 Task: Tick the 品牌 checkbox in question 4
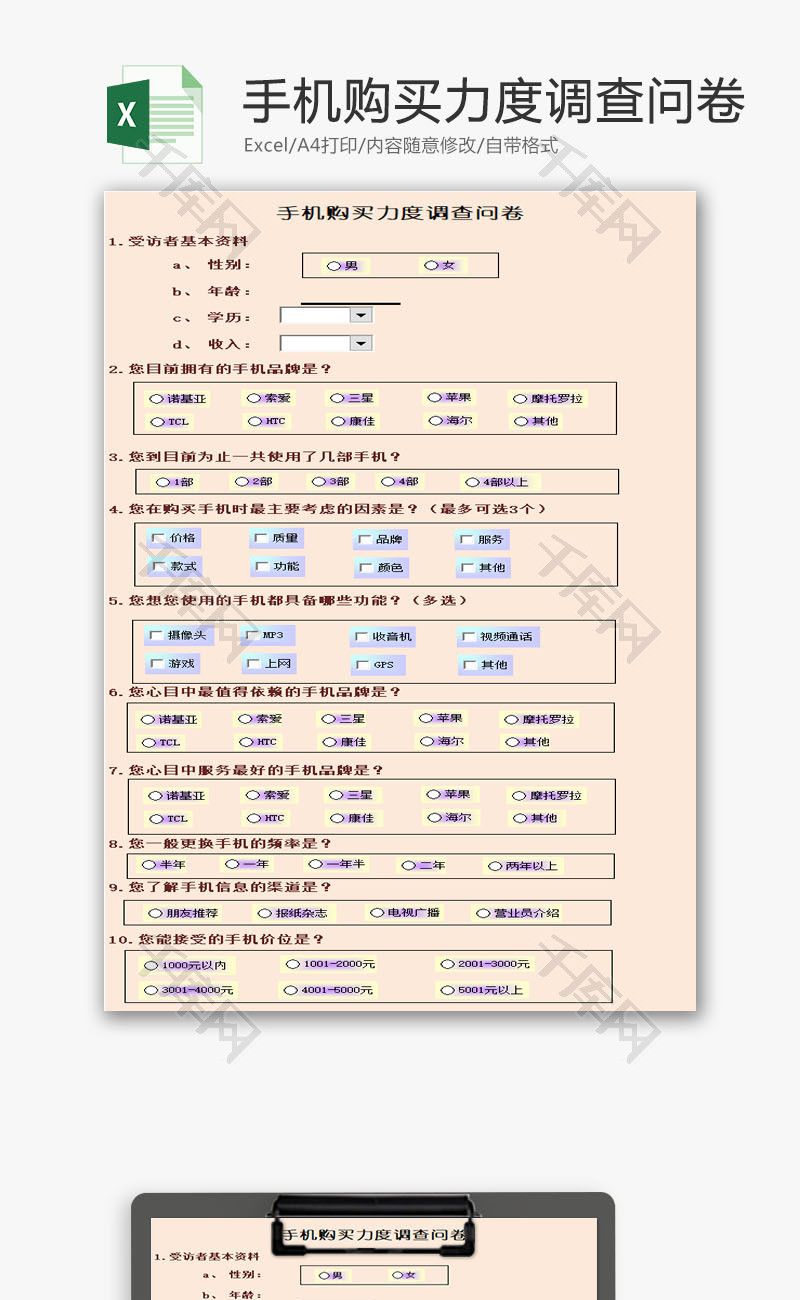[x=364, y=540]
